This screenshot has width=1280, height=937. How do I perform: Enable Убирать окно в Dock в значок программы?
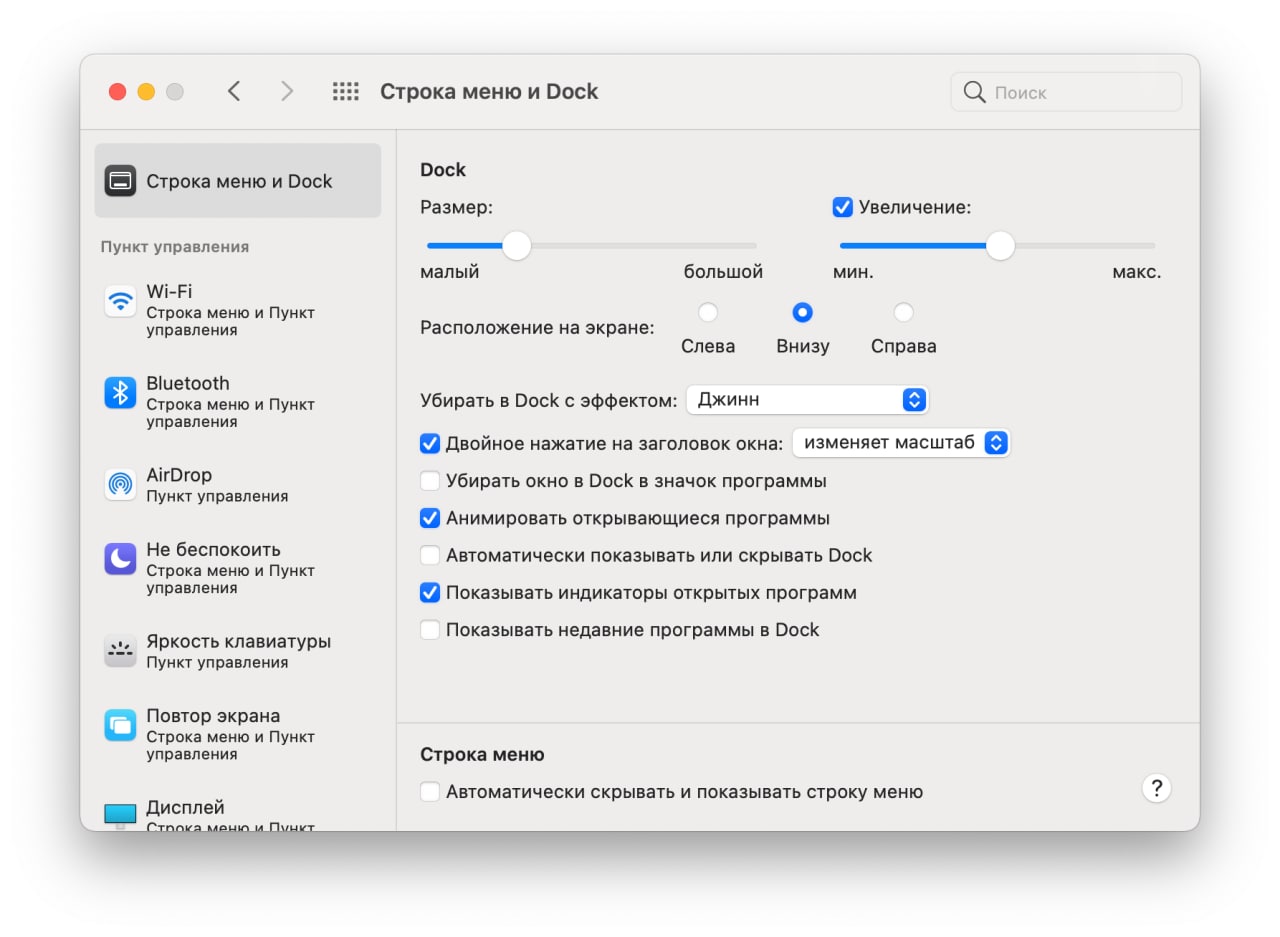tap(430, 481)
